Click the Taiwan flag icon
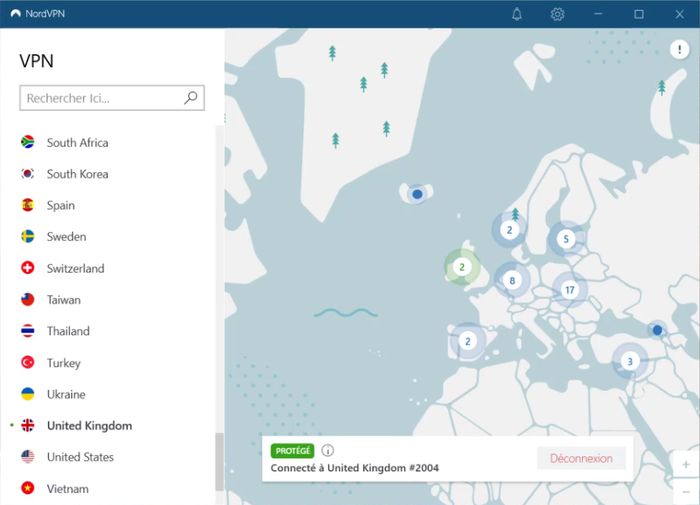Image resolution: width=700 pixels, height=505 pixels. tap(28, 299)
